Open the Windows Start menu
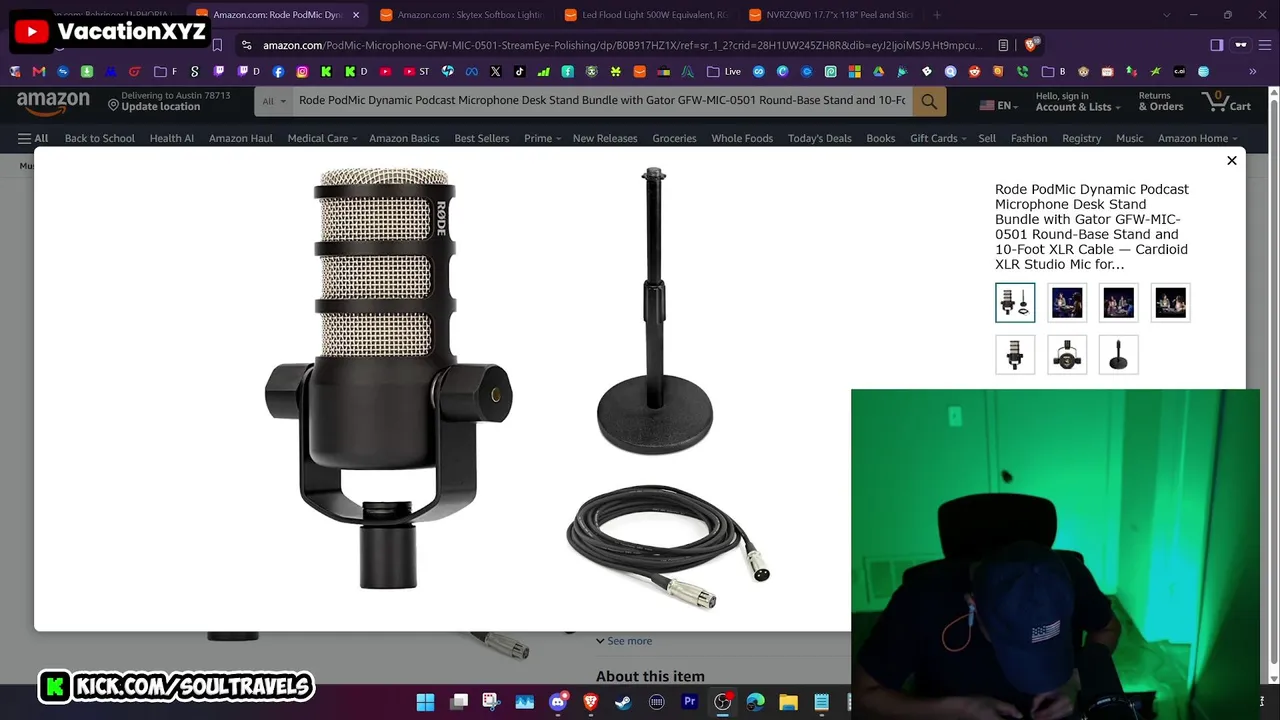The width and height of the screenshot is (1280, 720). coord(425,702)
